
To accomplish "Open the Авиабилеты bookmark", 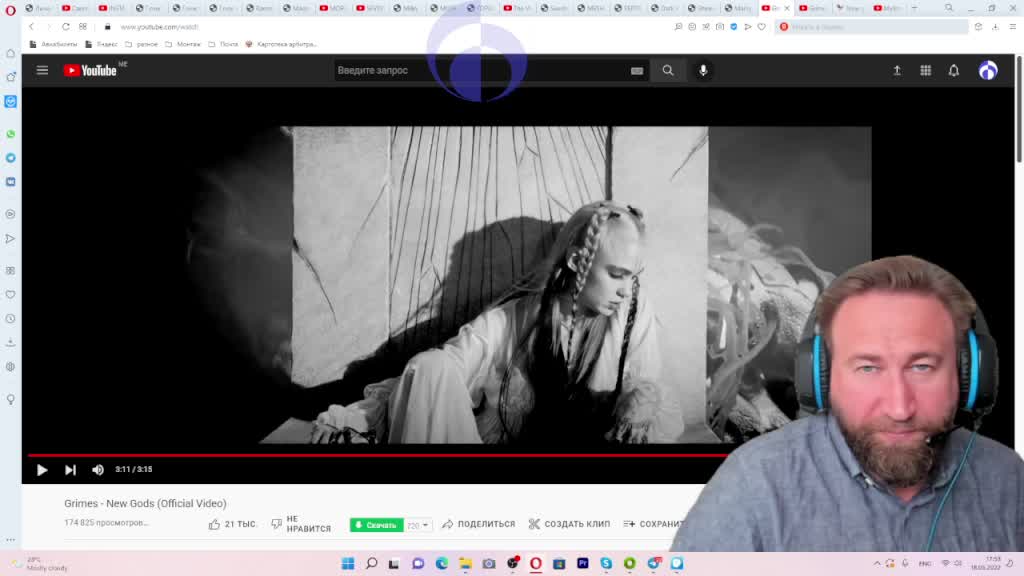I will tap(54, 44).
